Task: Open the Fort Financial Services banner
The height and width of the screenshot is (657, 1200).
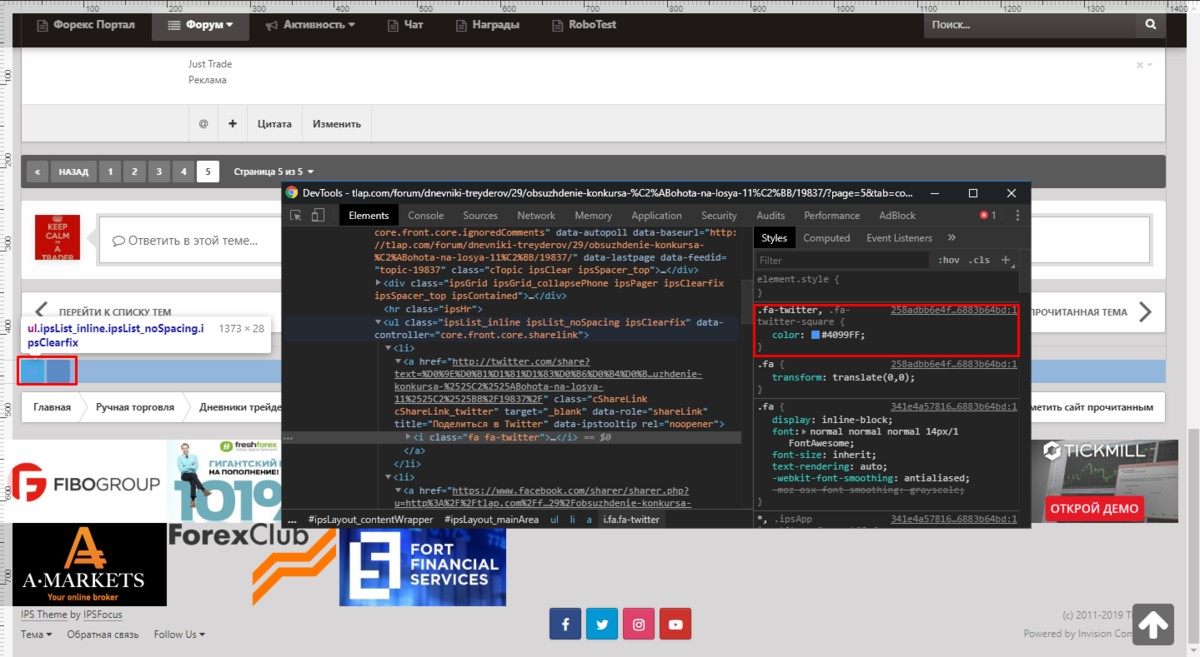Action: [x=422, y=565]
